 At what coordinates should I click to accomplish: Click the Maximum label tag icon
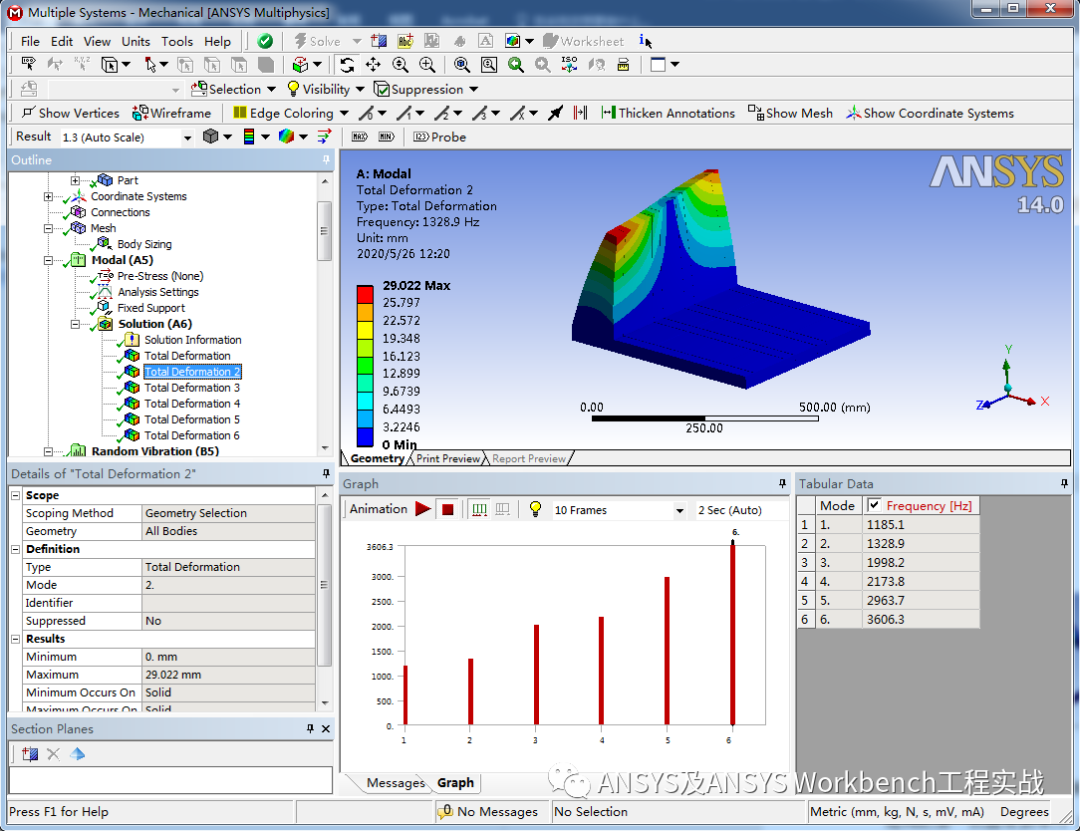point(360,137)
